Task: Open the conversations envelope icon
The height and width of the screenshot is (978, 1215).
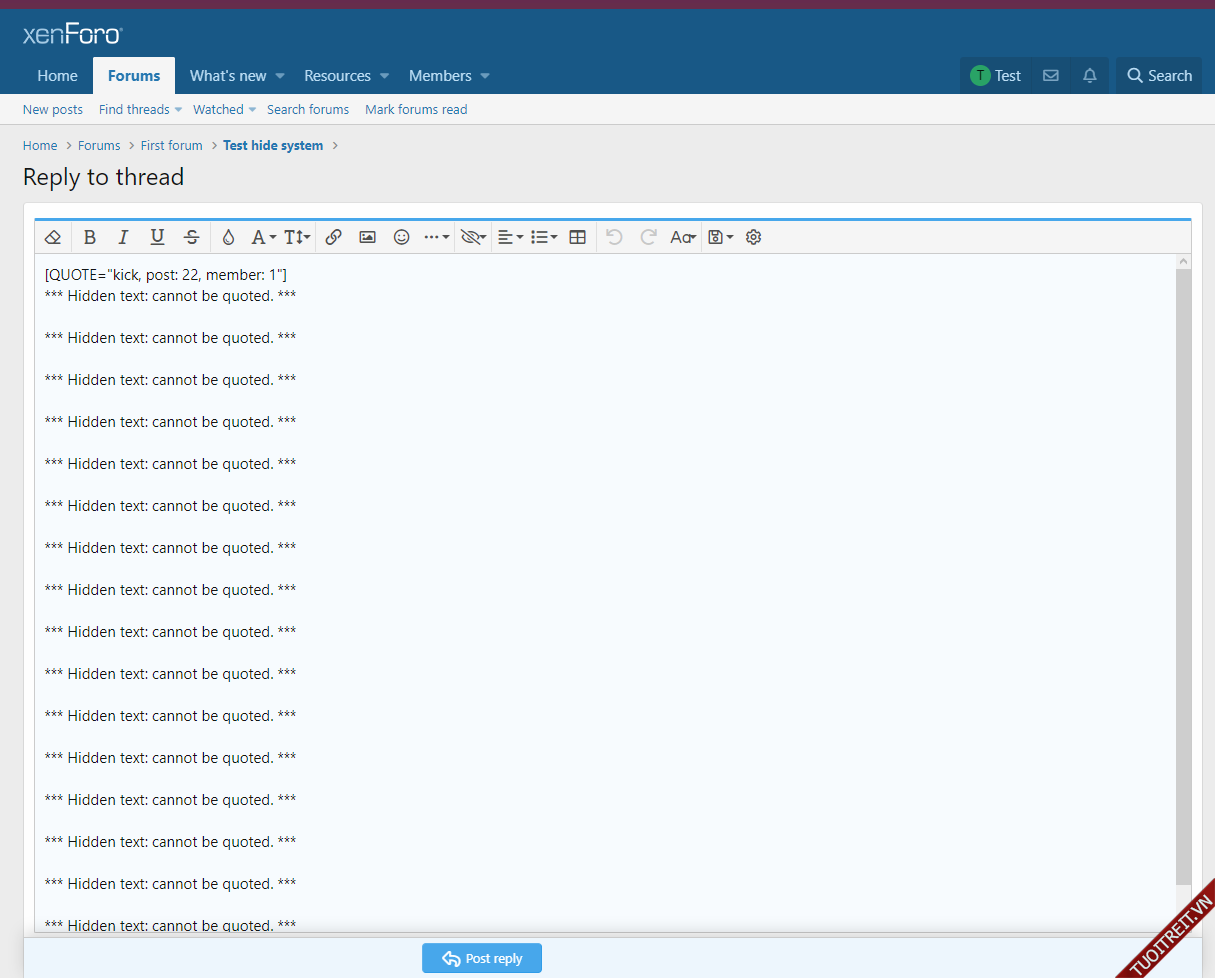Action: [x=1050, y=76]
